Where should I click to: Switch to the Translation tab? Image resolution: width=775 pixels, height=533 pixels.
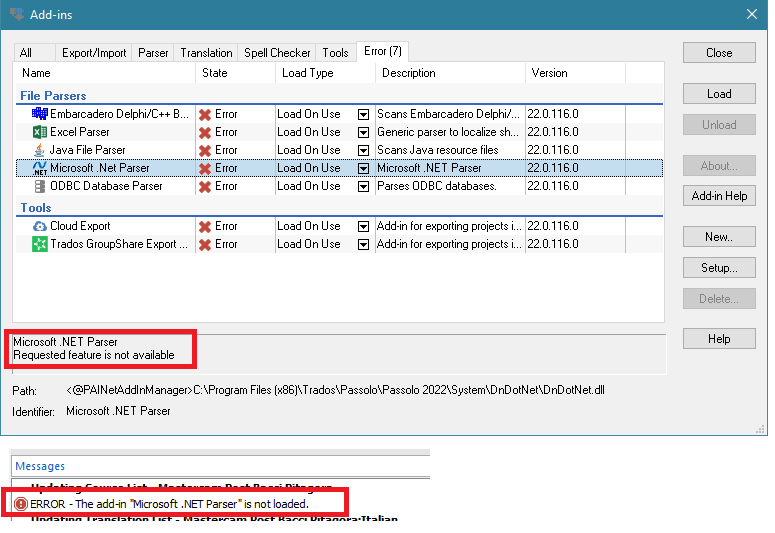tap(206, 53)
